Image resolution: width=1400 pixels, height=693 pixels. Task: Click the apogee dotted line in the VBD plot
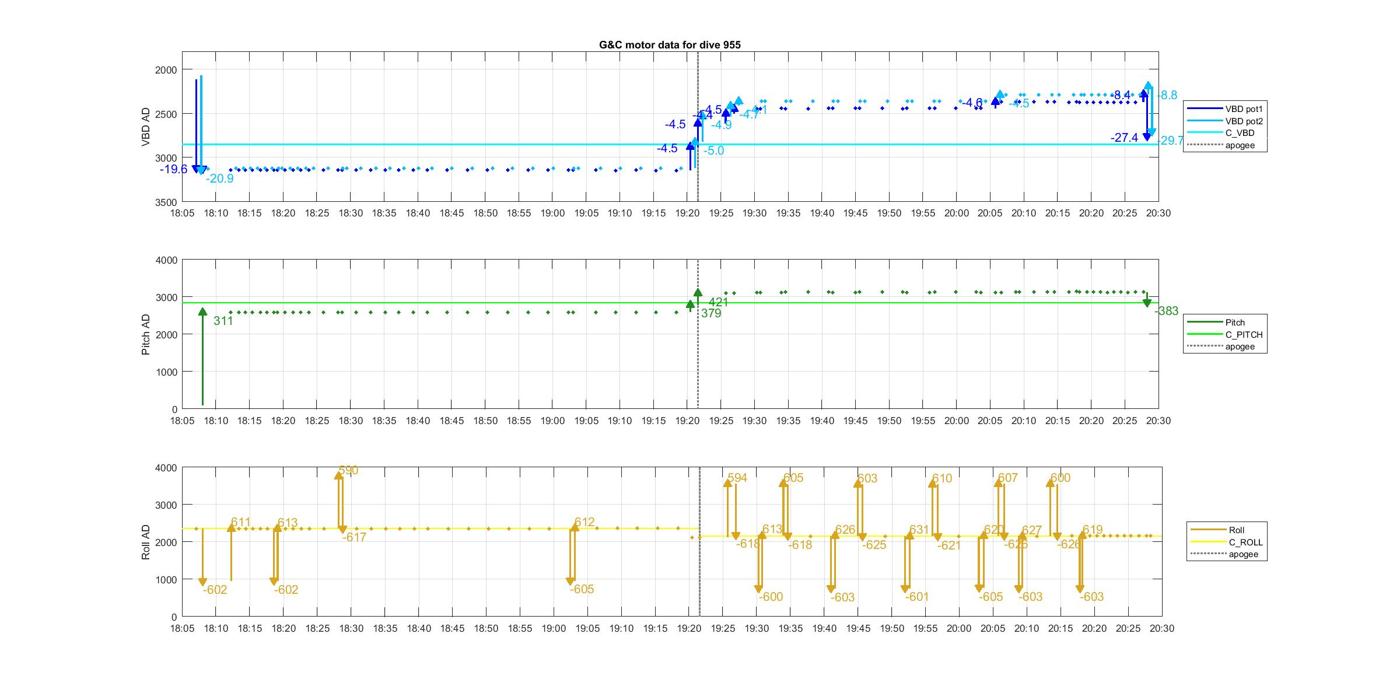(x=697, y=127)
